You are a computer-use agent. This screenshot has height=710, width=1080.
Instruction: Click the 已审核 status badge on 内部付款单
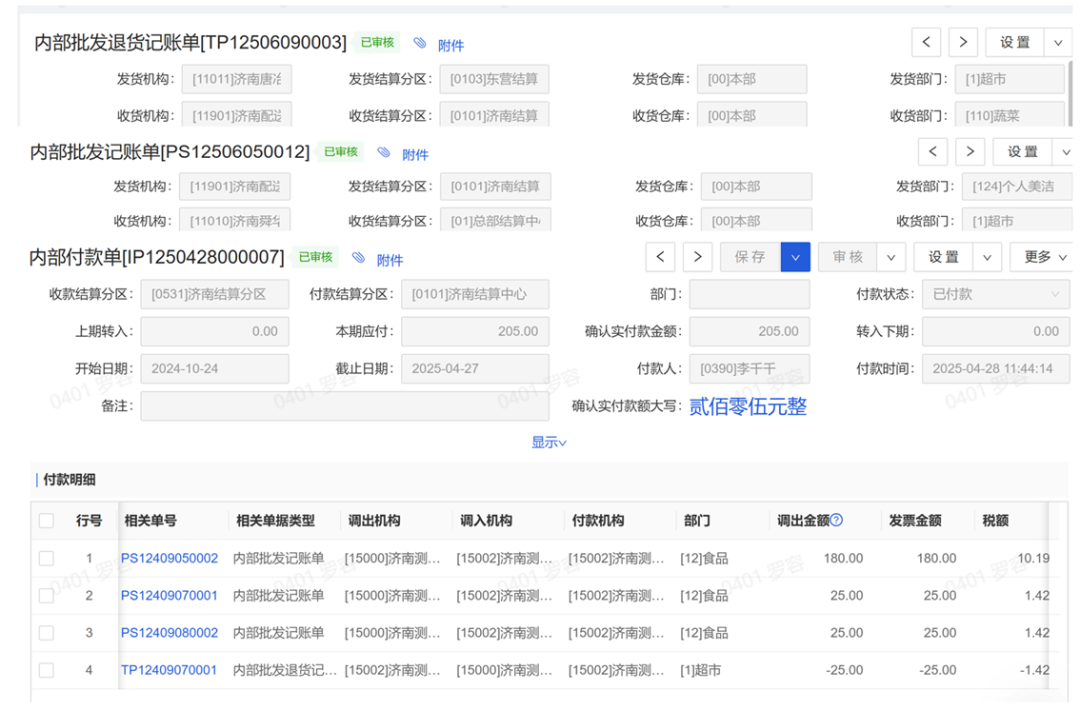[x=316, y=257]
